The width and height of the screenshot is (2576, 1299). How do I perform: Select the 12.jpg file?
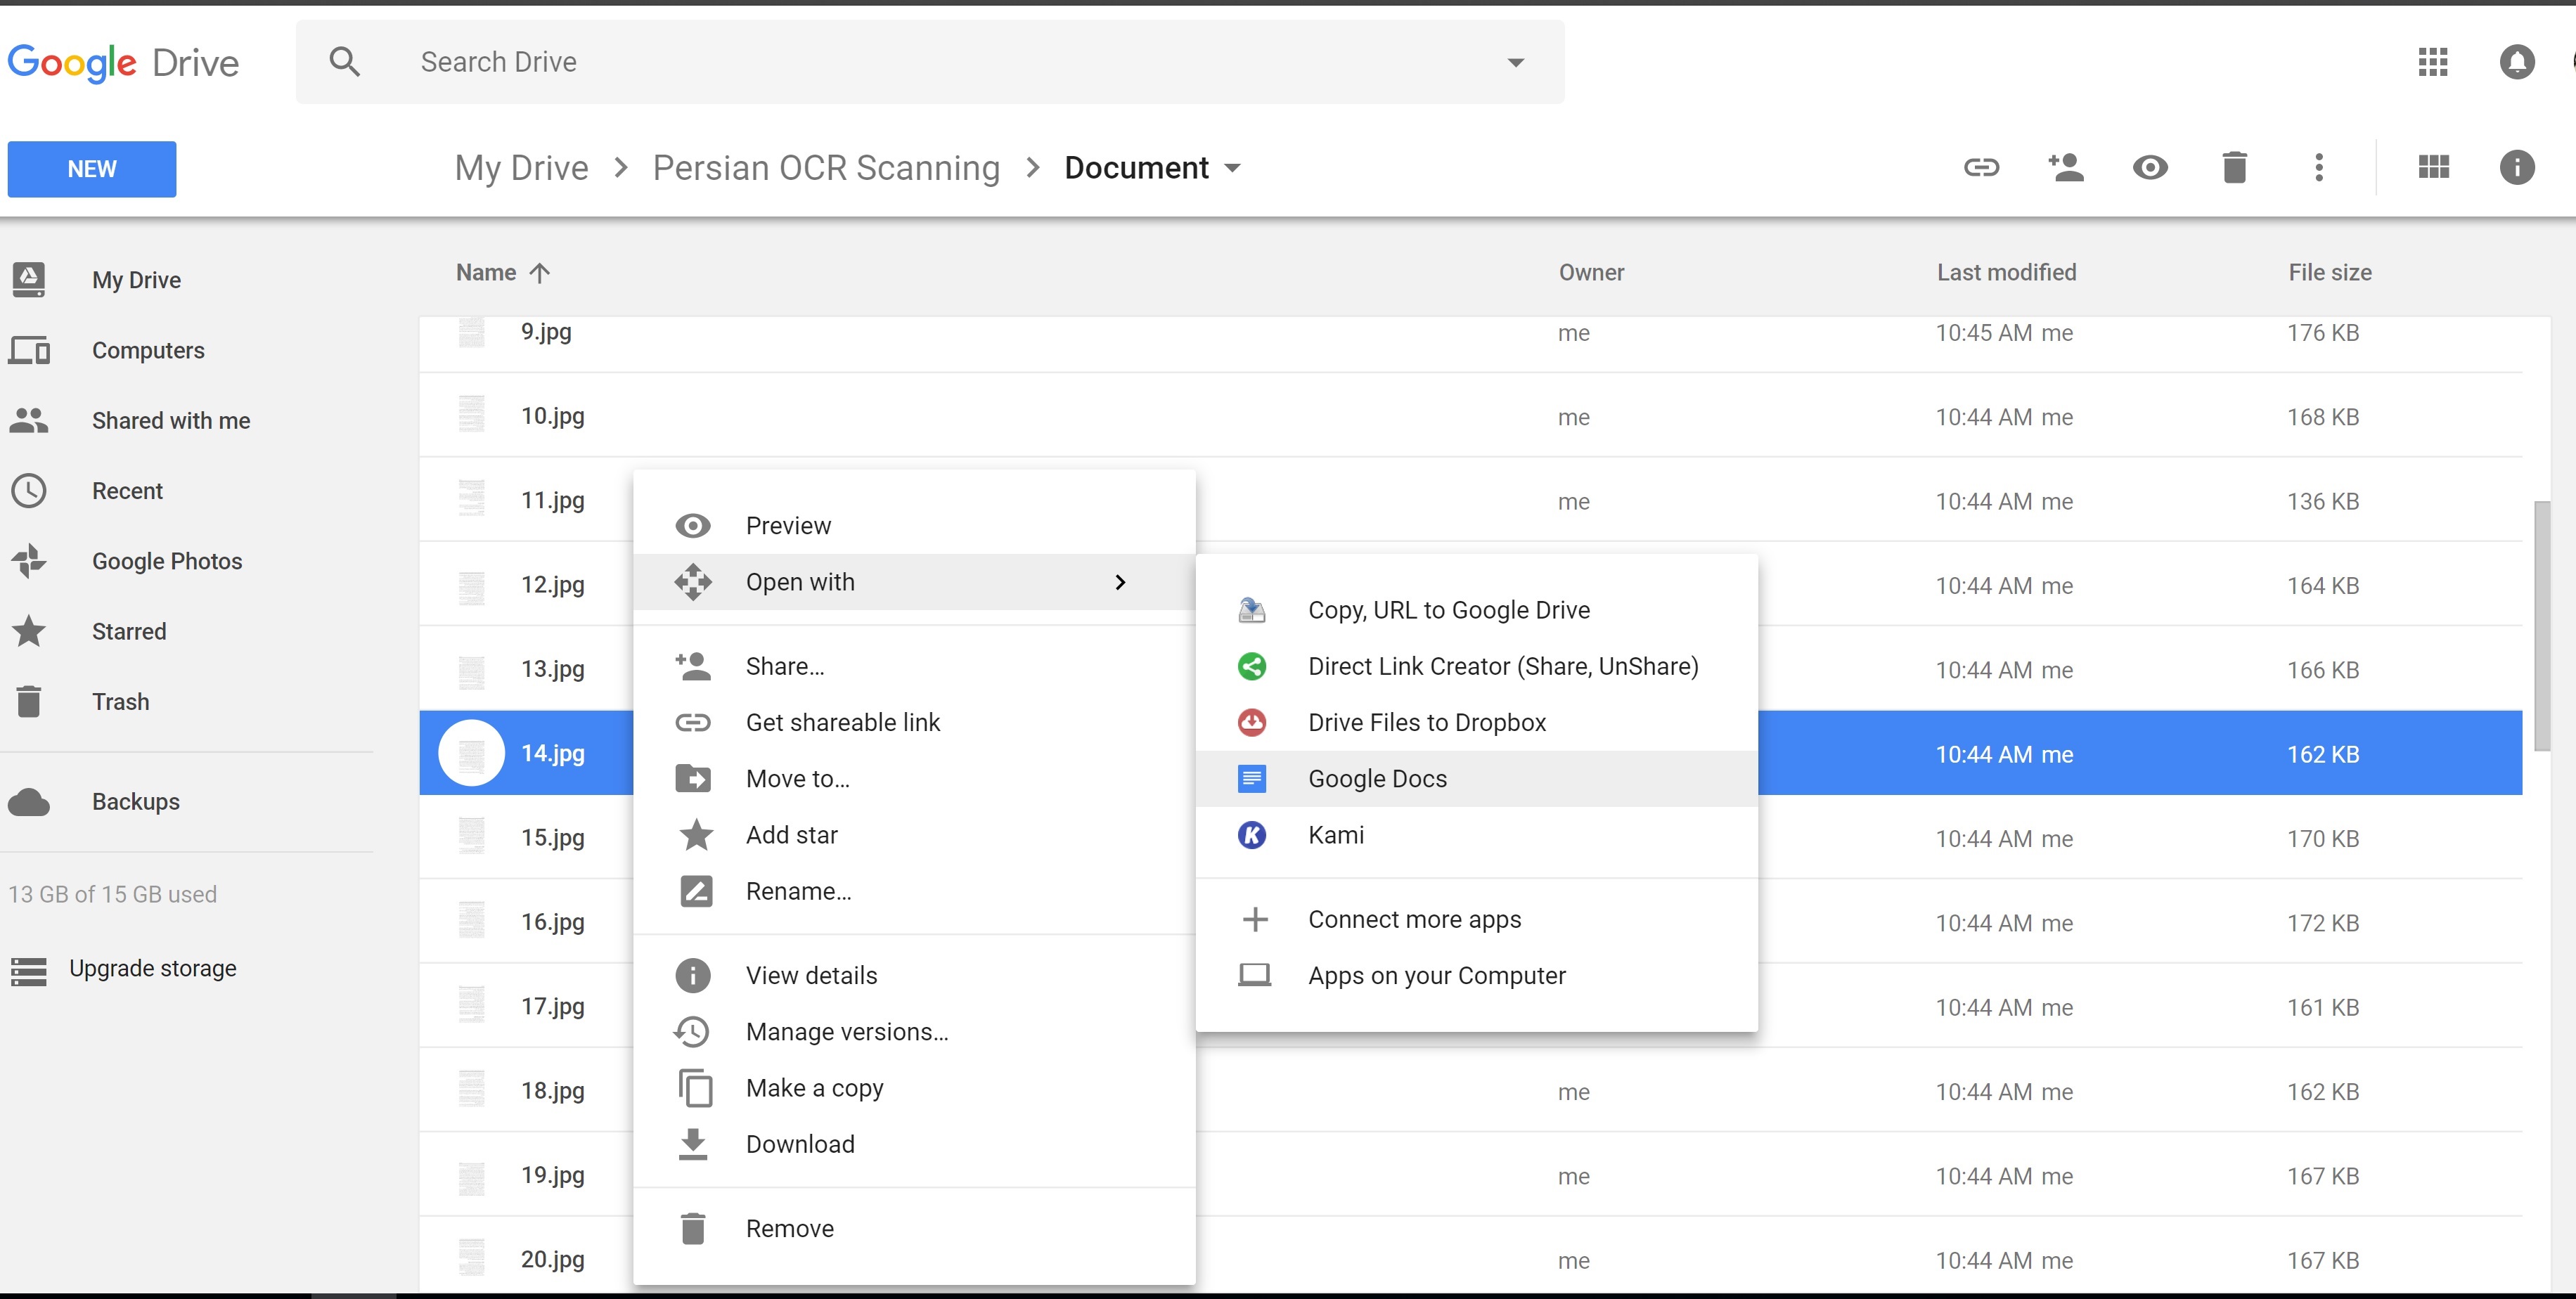[x=552, y=584]
